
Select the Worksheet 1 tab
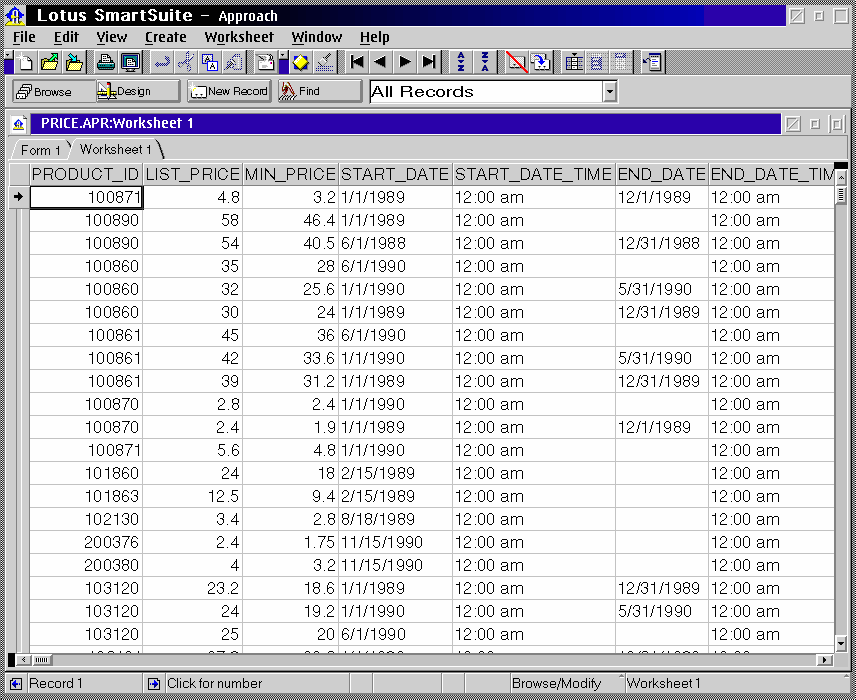point(116,149)
